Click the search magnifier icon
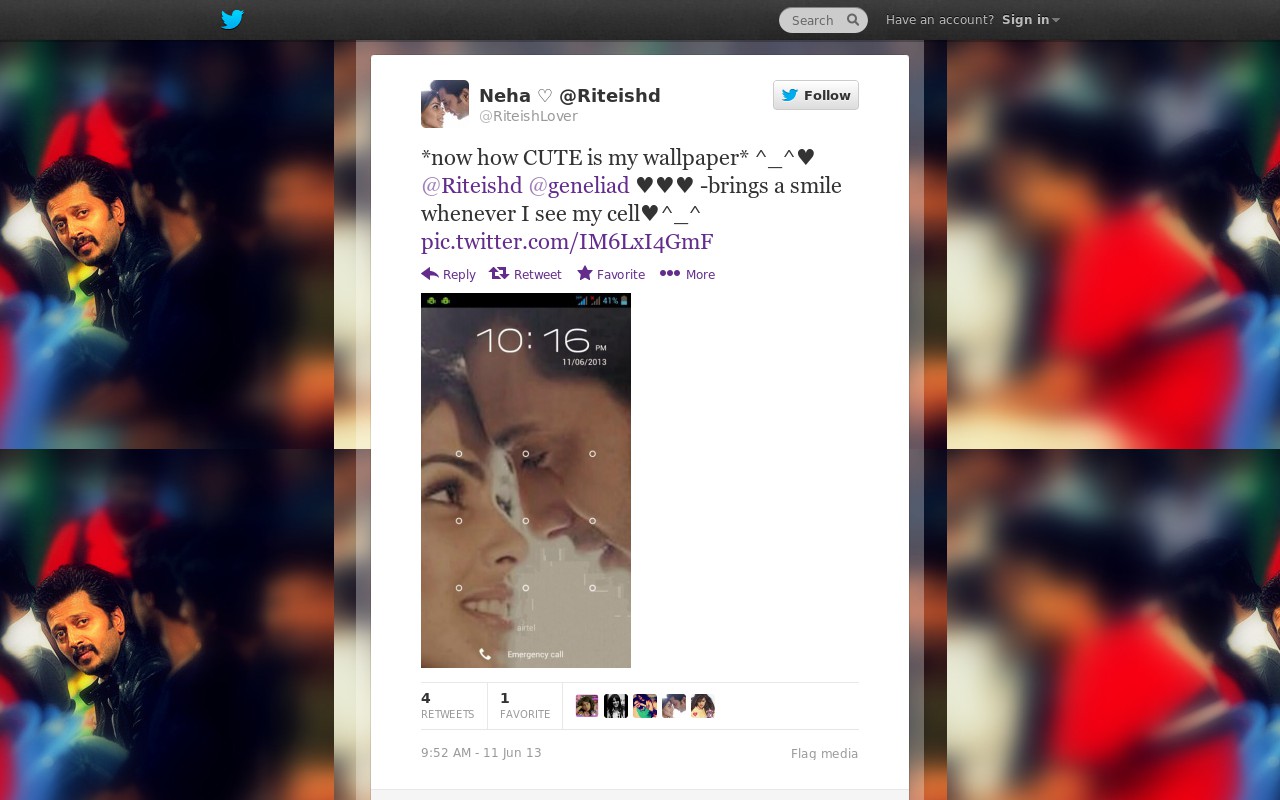 tap(853, 19)
